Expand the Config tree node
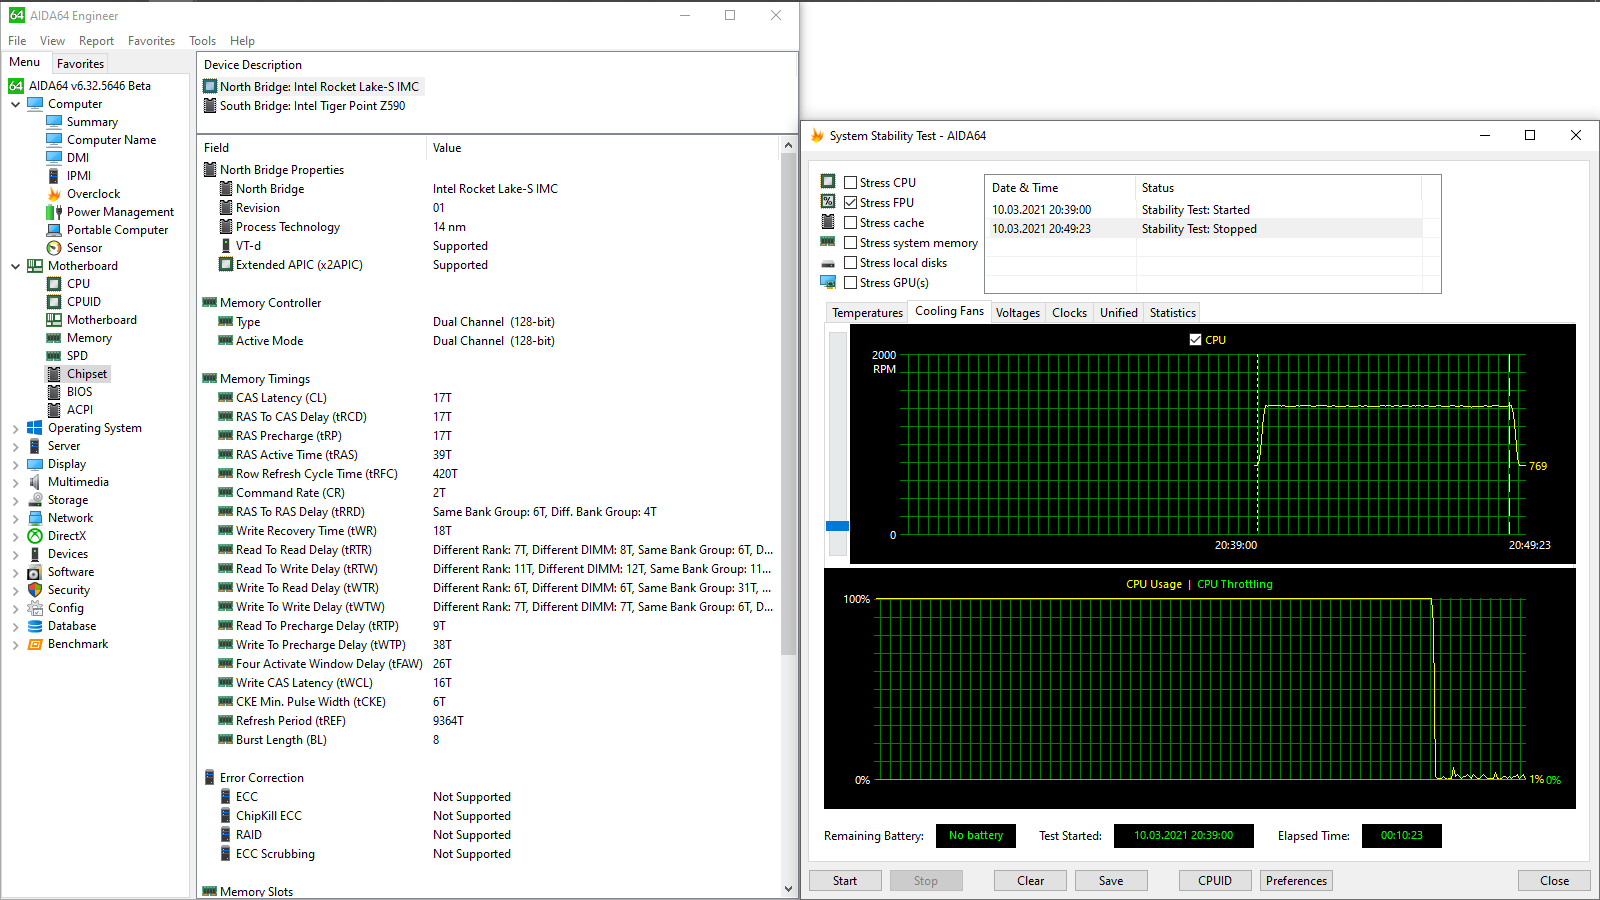 (16, 608)
